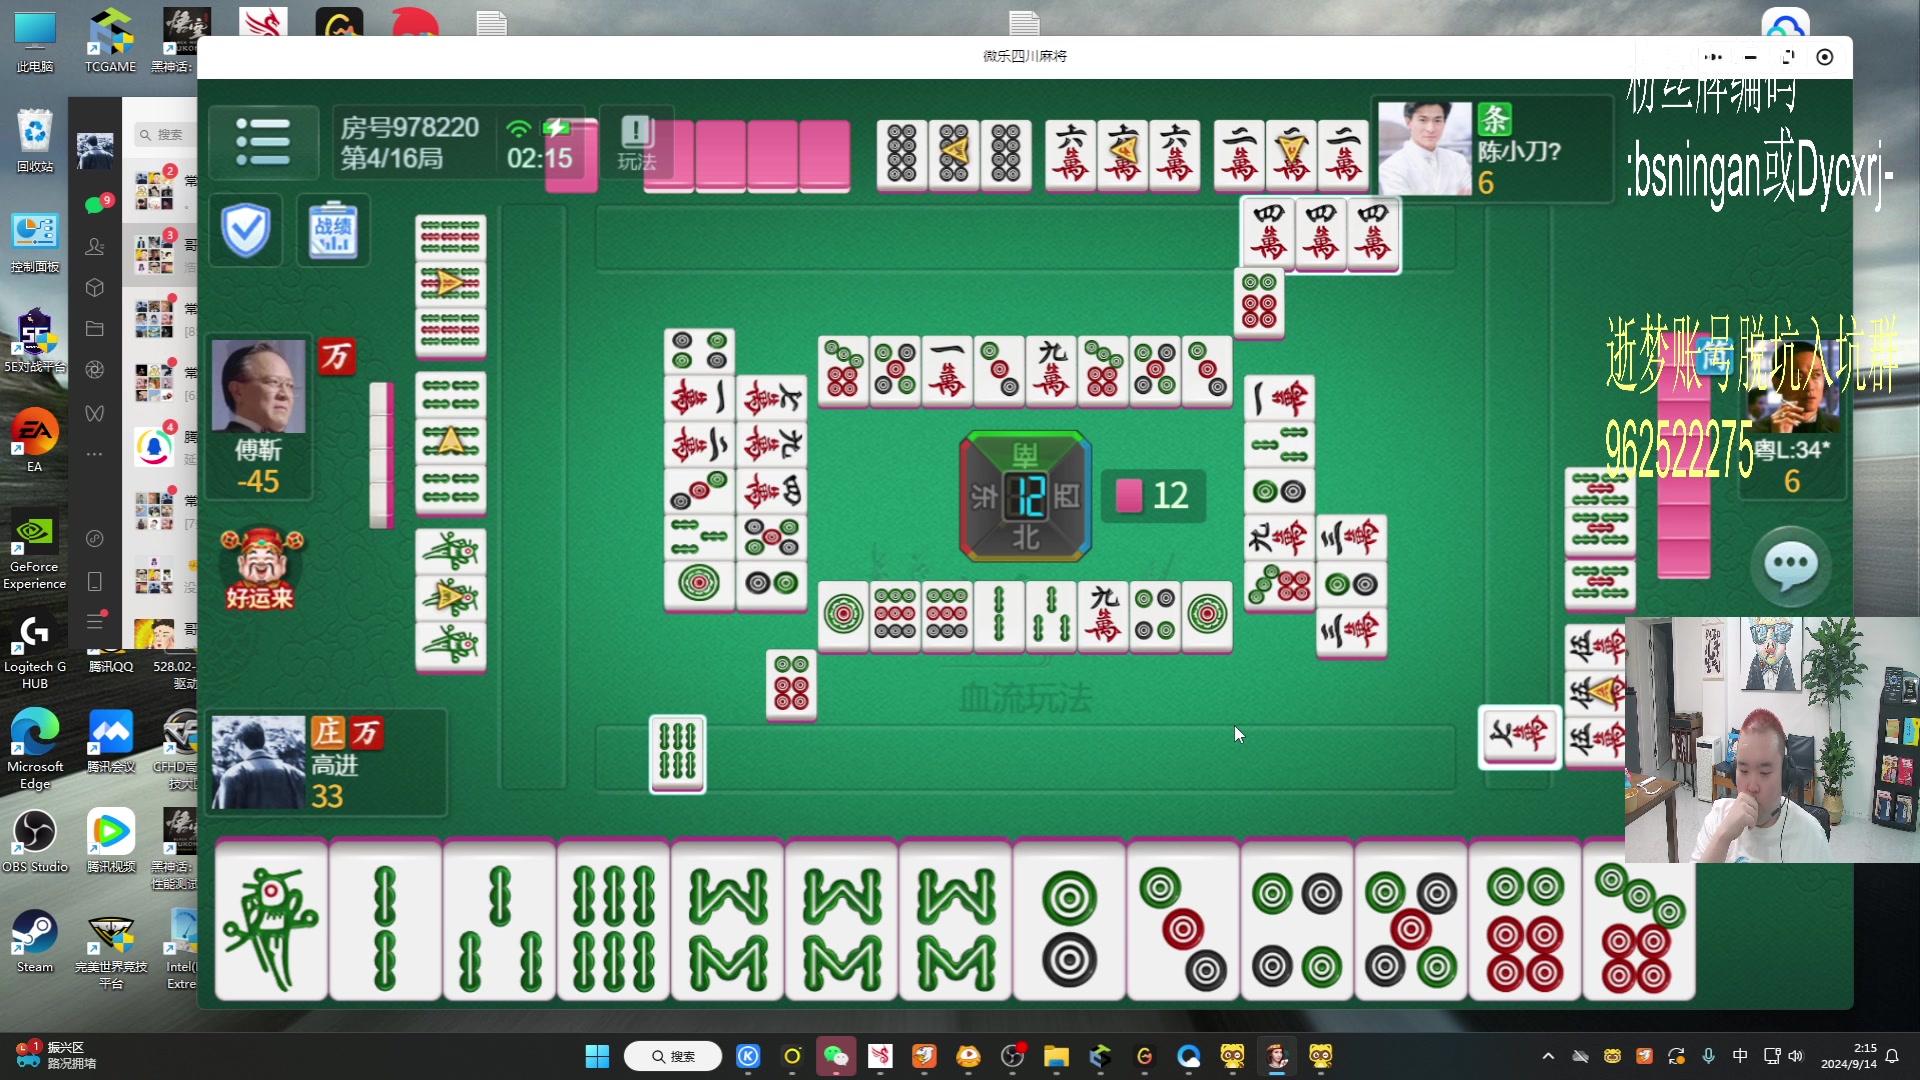Expand hidden system tray icons chevron
1920x1080 pixels.
click(x=1548, y=1056)
